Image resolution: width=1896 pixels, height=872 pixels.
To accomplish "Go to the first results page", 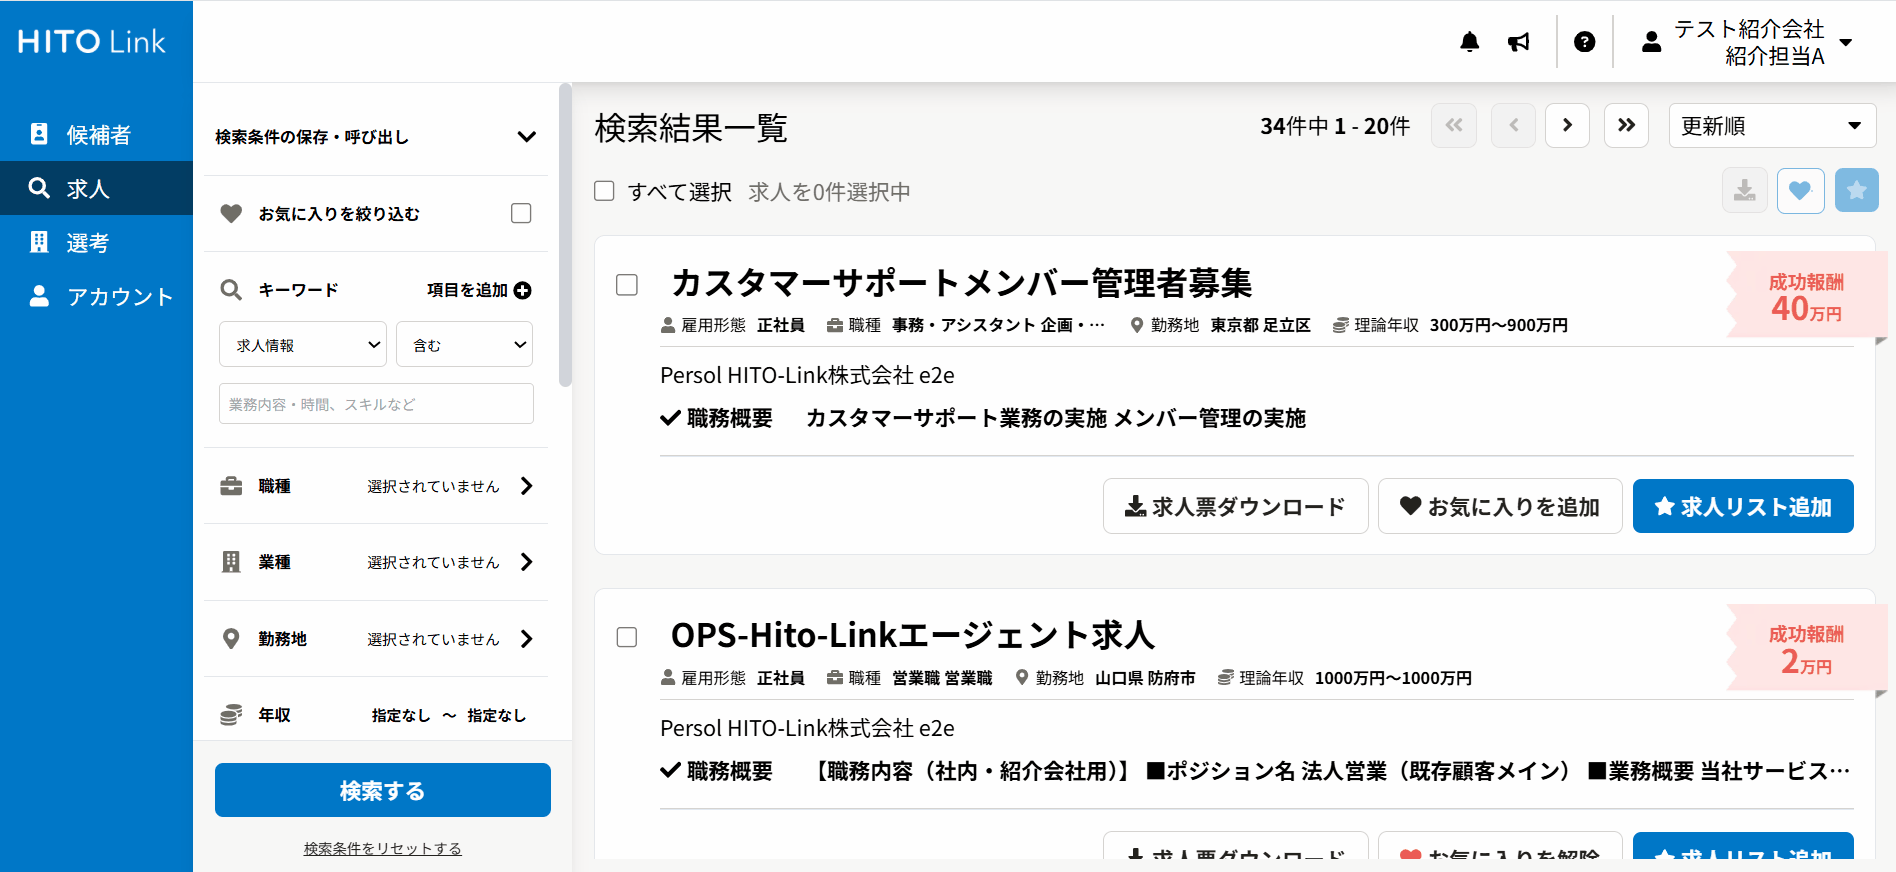I will (1454, 126).
